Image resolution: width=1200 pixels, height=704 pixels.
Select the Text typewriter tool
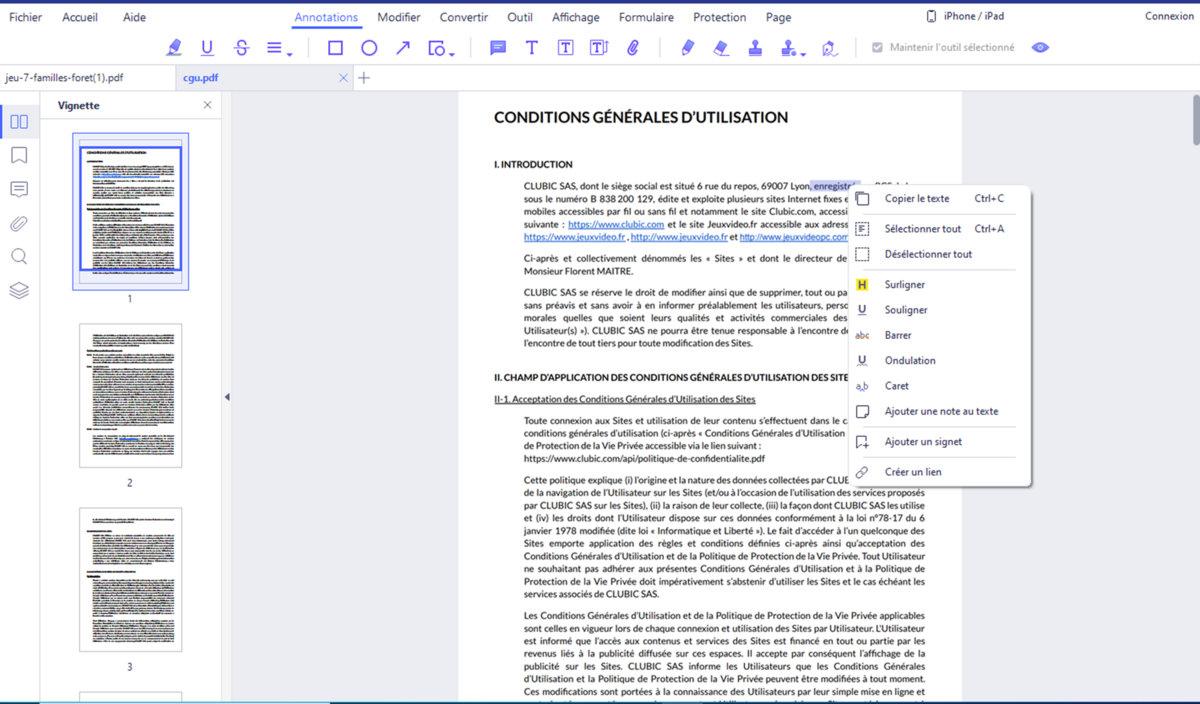pyautogui.click(x=532, y=47)
